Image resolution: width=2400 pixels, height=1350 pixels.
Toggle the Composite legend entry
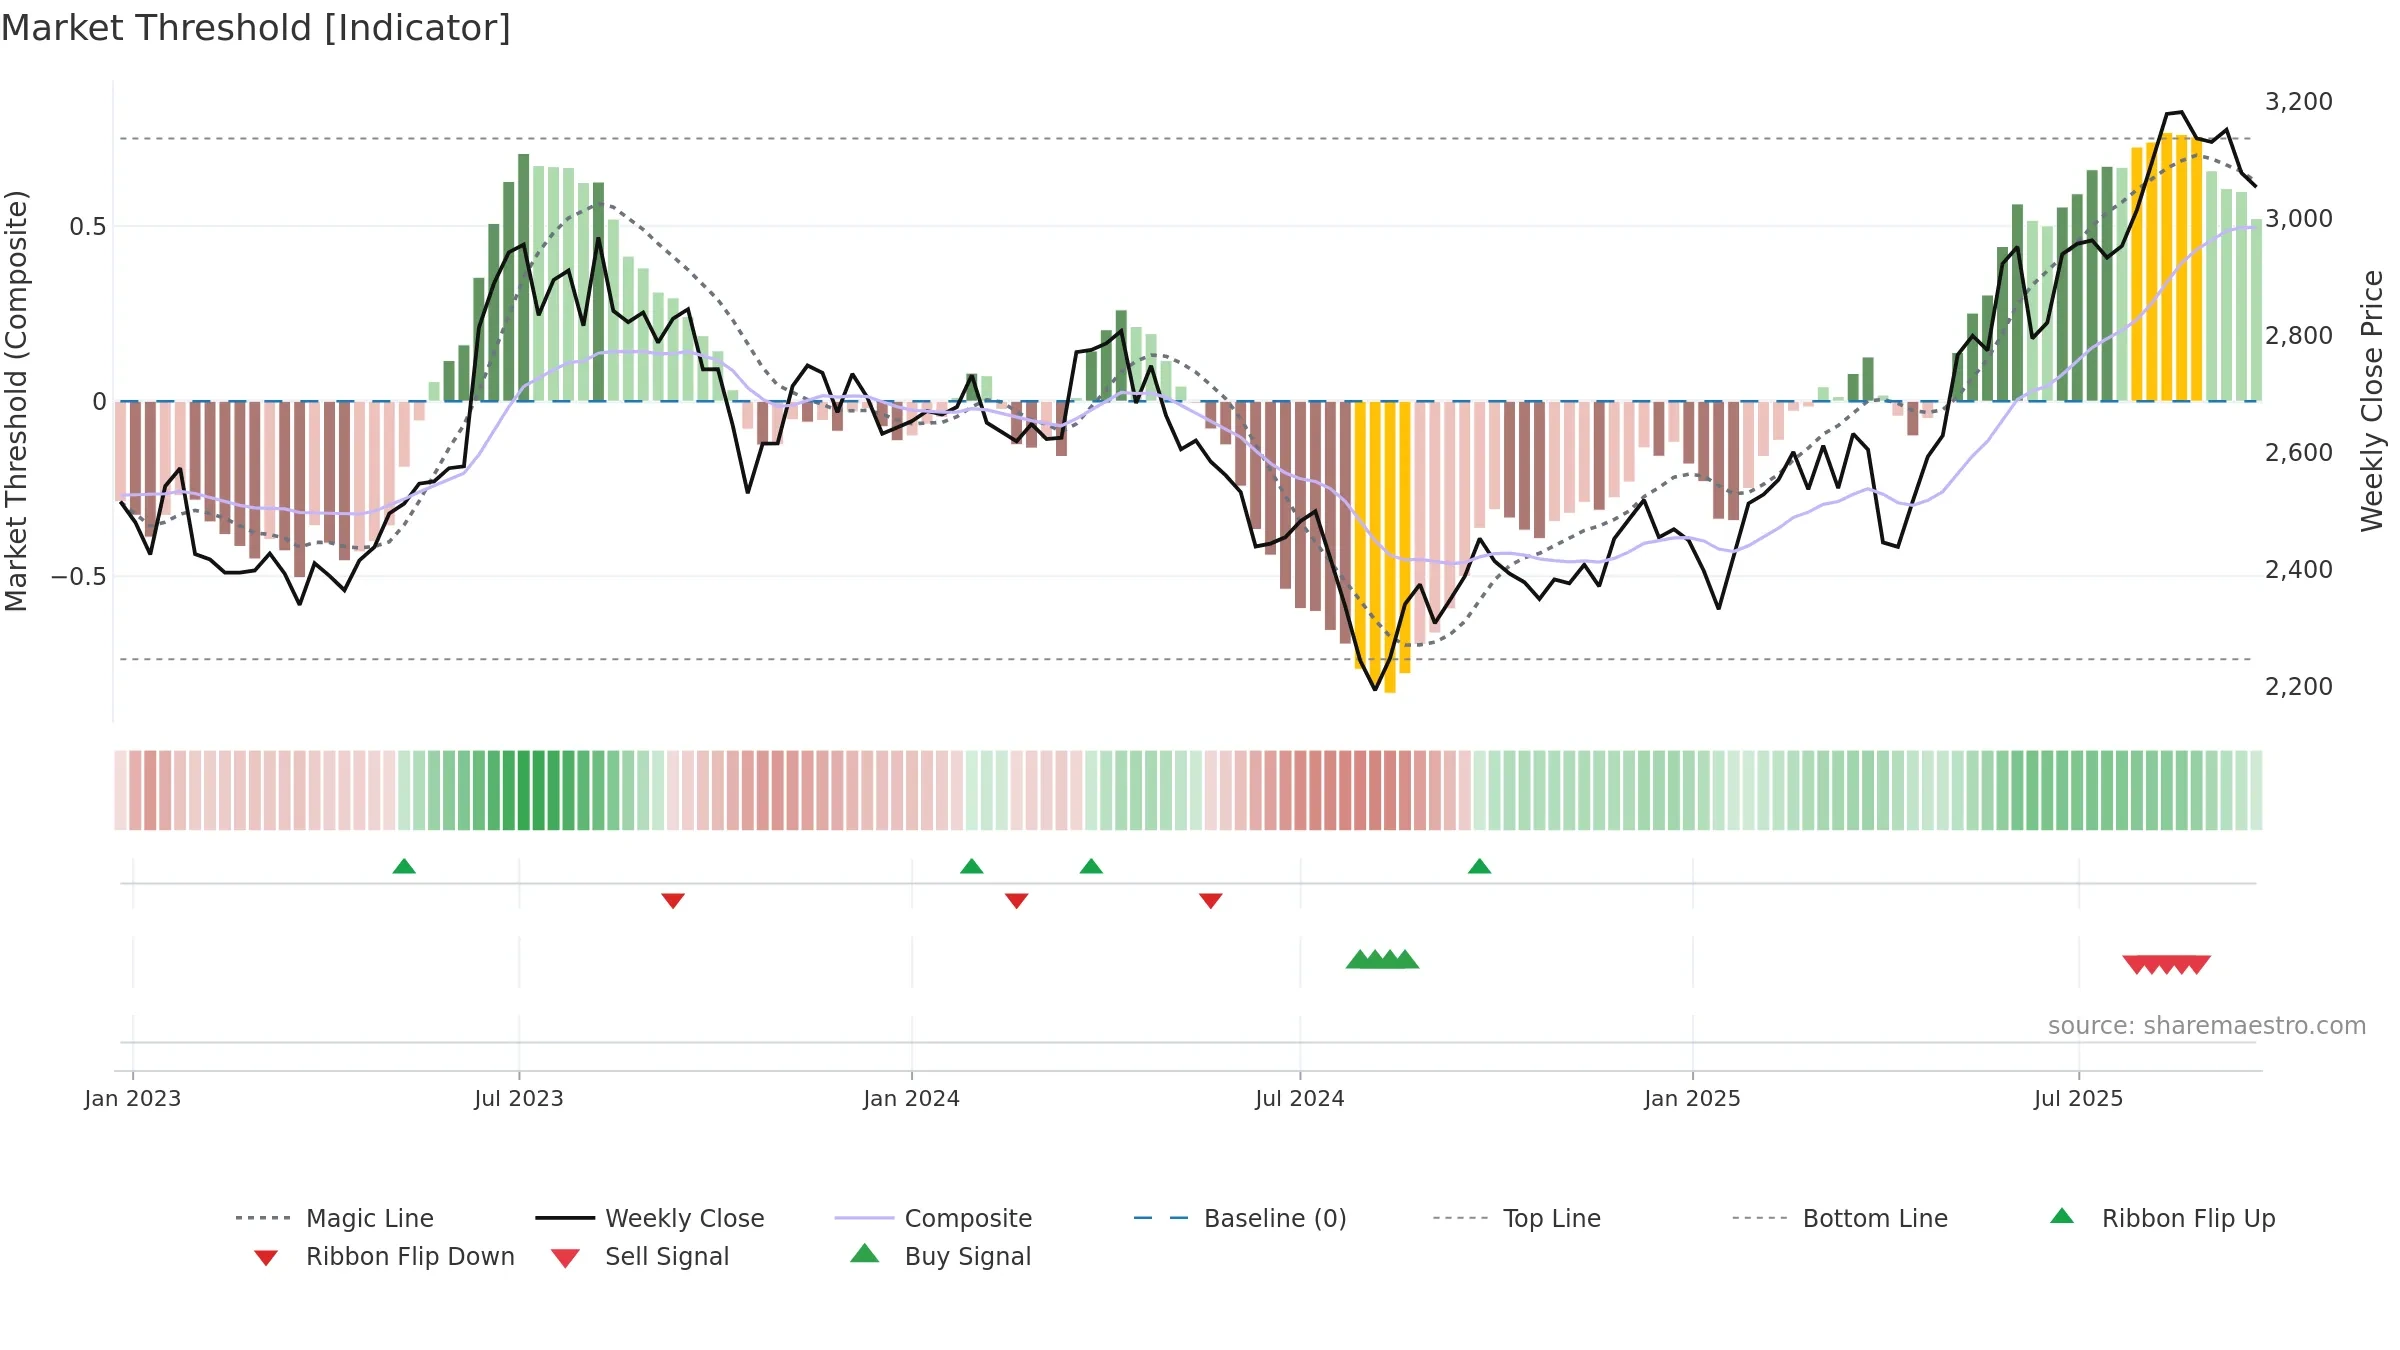coord(933,1218)
